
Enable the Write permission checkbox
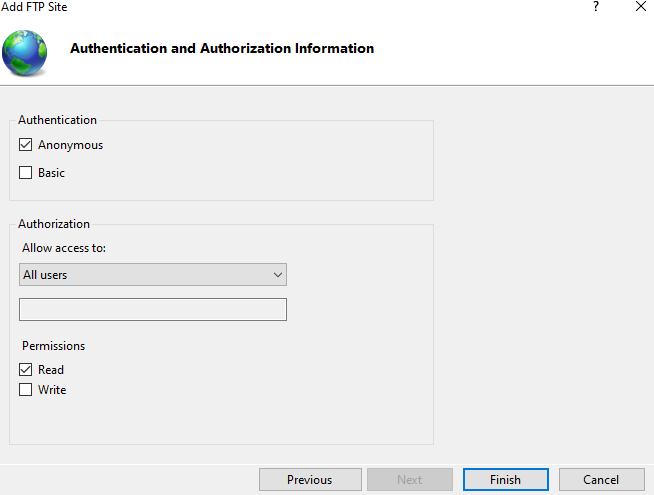point(25,389)
